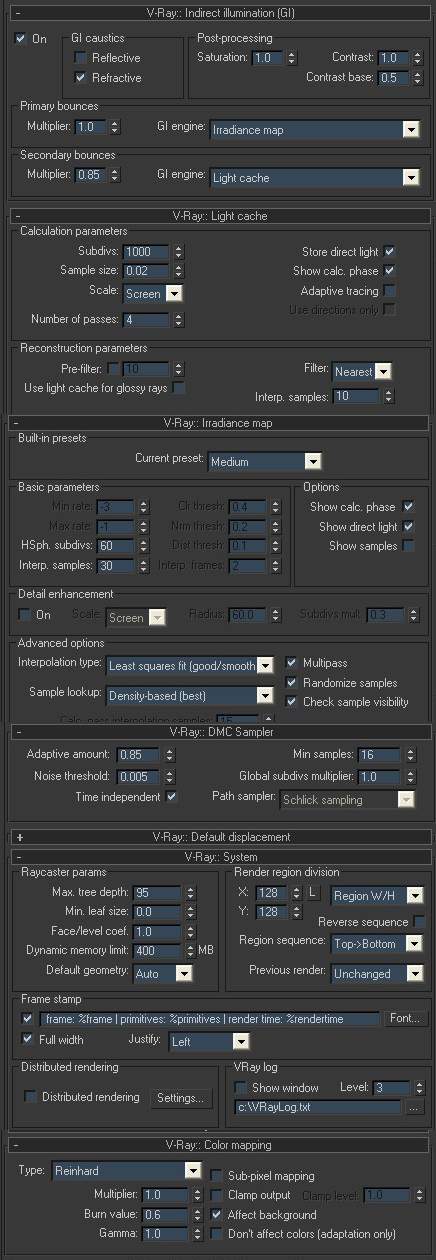The width and height of the screenshot is (436, 1260).
Task: Click the frame stamp text field
Action: tap(210, 1019)
